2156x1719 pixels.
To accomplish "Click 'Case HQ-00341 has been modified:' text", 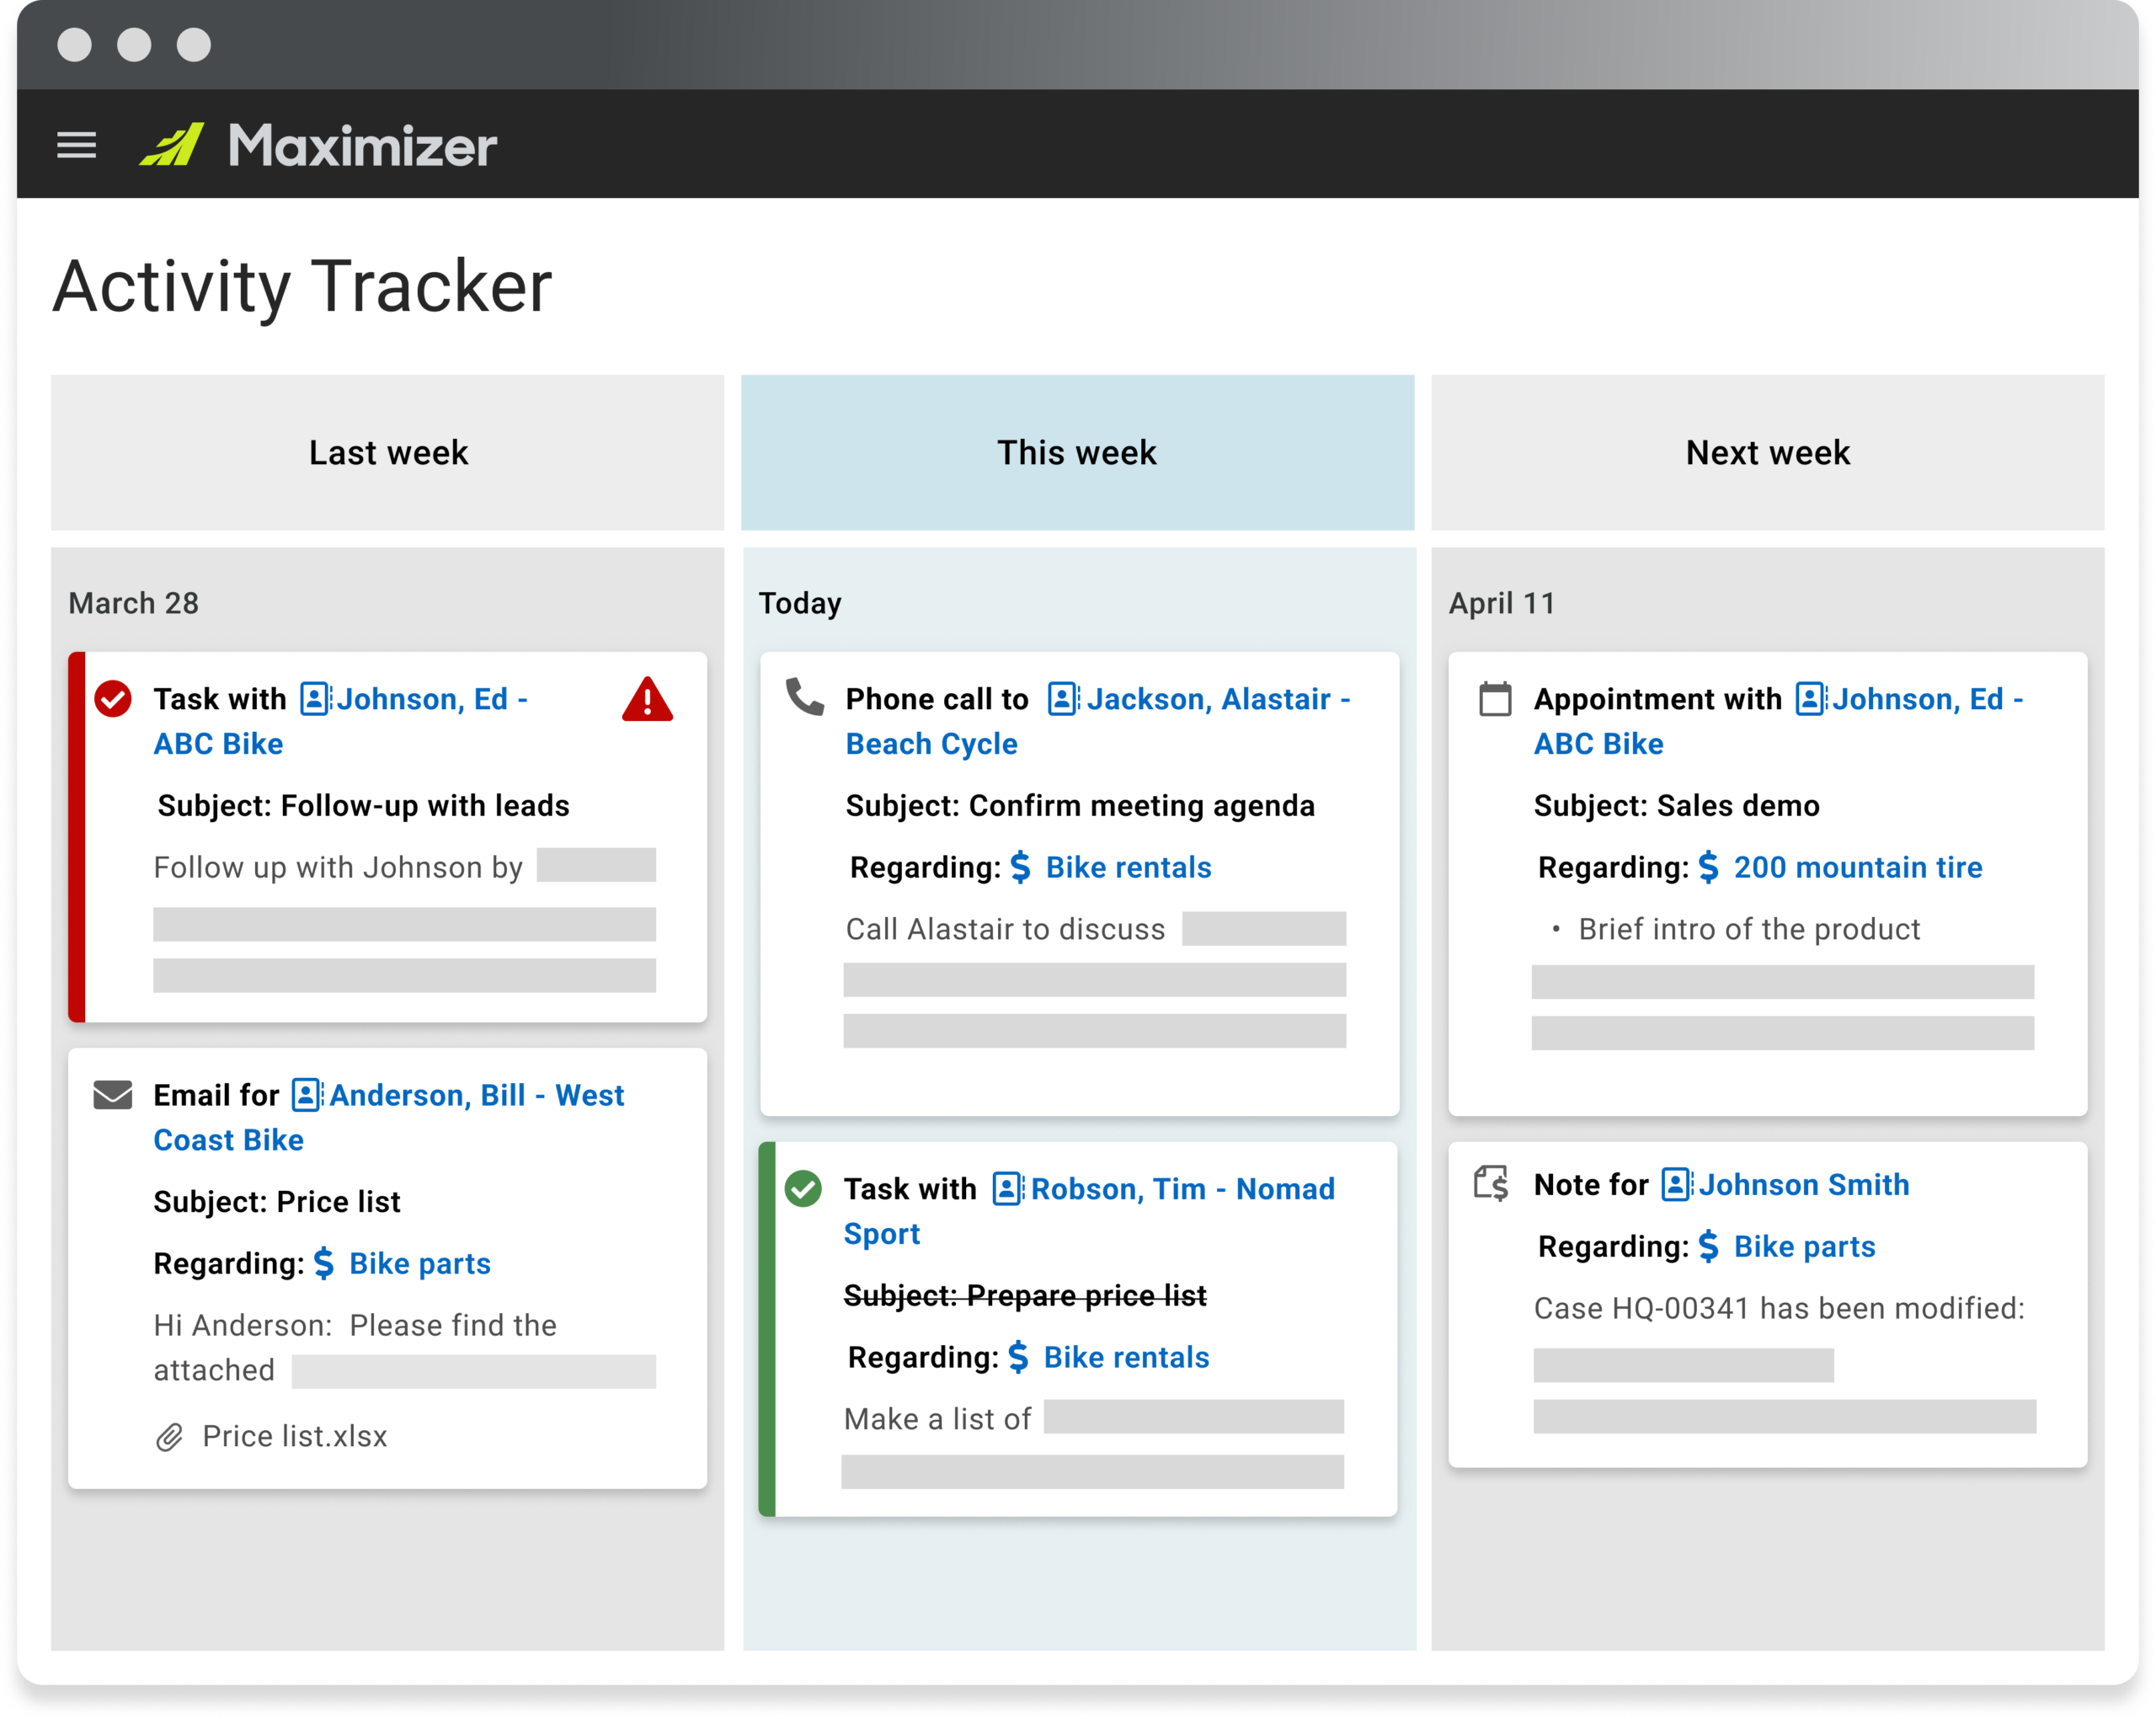I will (x=1779, y=1308).
